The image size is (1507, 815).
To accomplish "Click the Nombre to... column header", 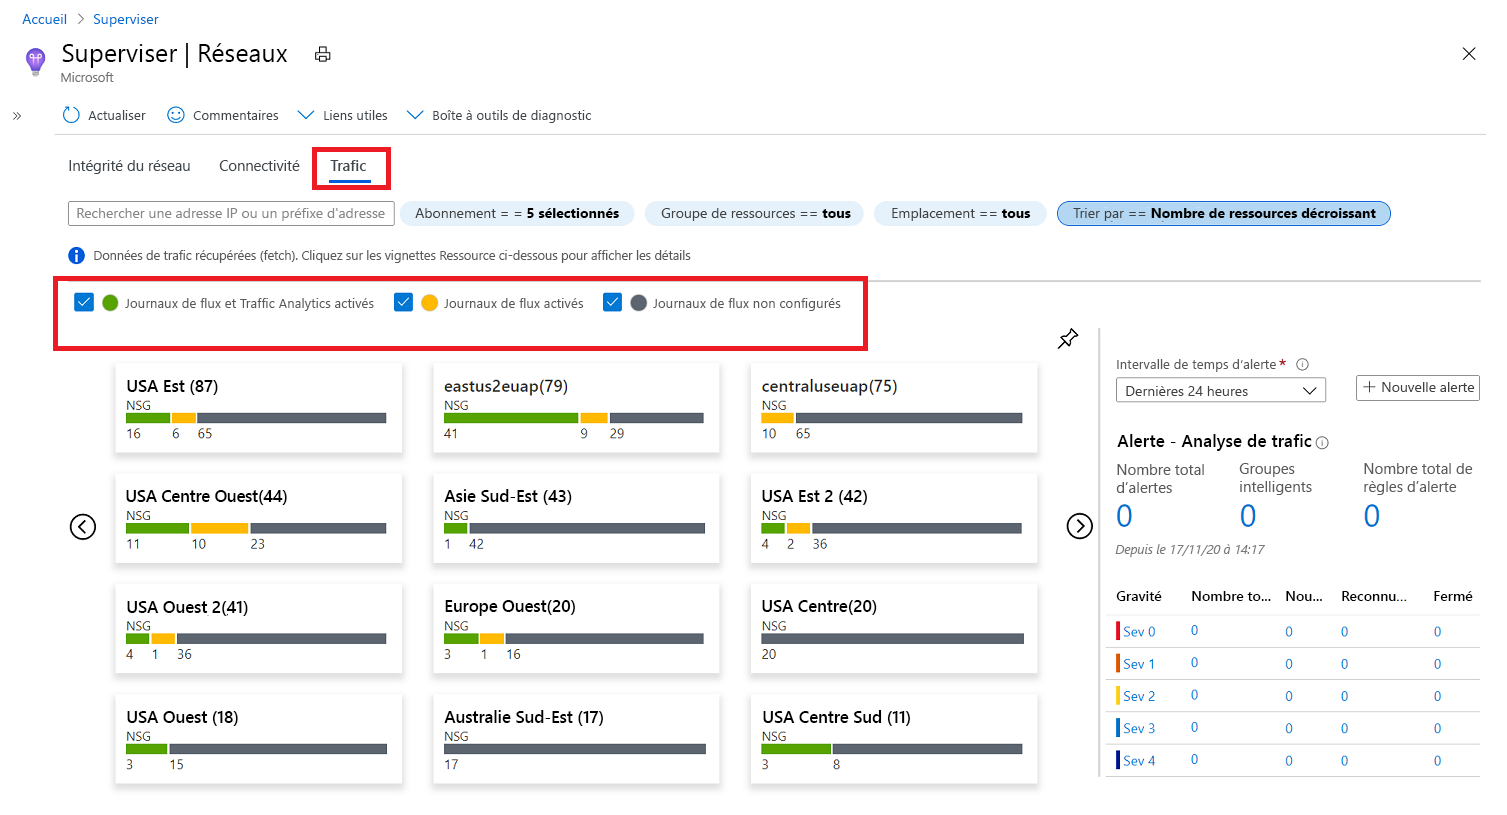I will 1231,596.
